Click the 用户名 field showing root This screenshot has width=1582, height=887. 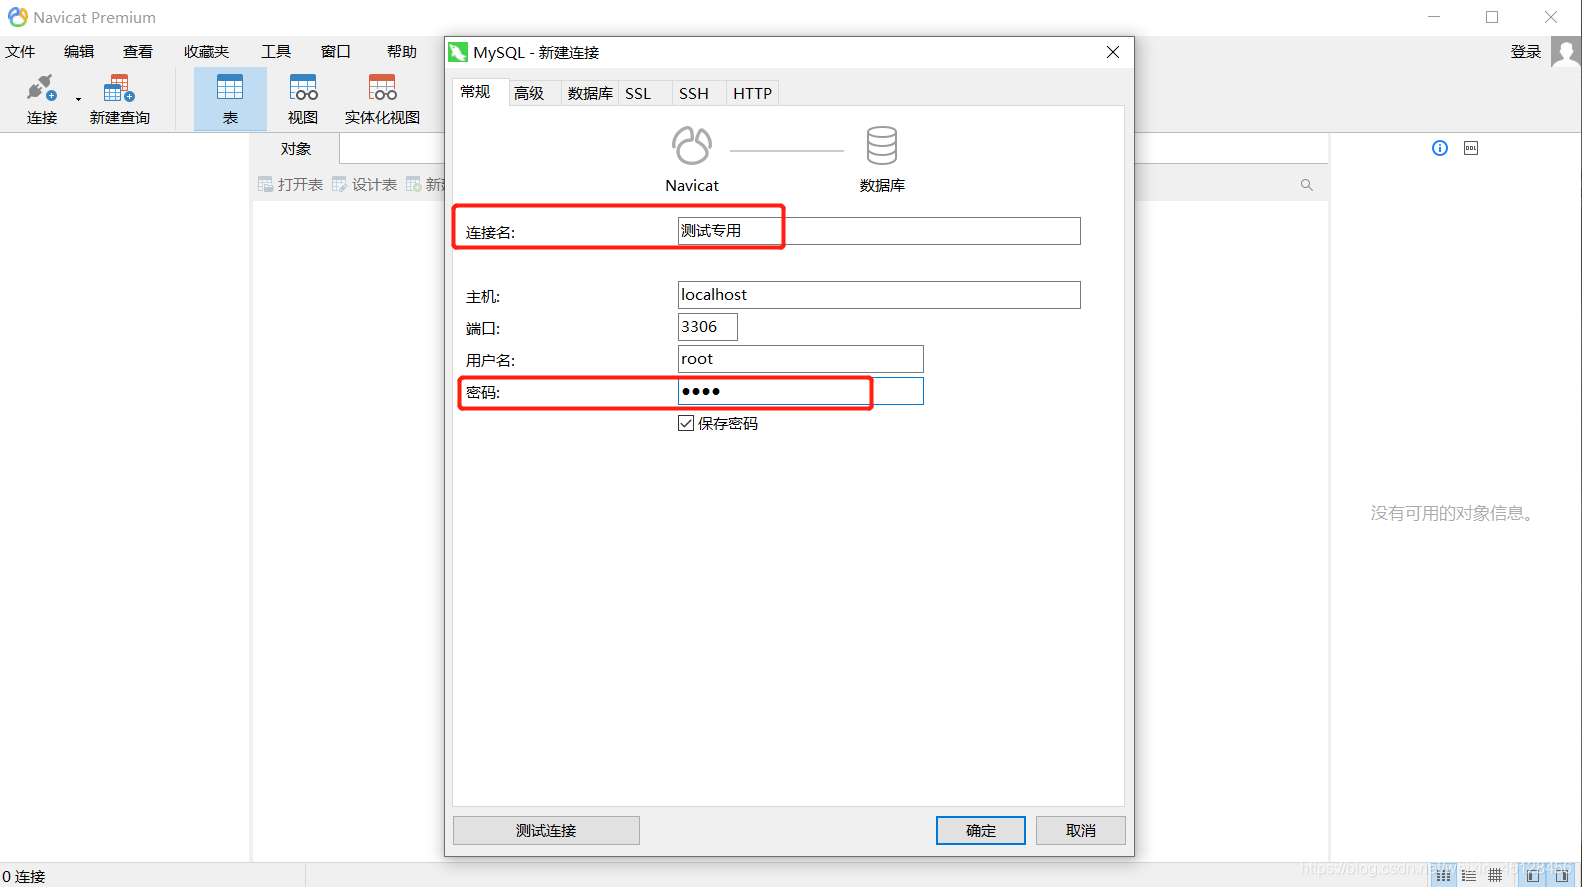pyautogui.click(x=801, y=359)
